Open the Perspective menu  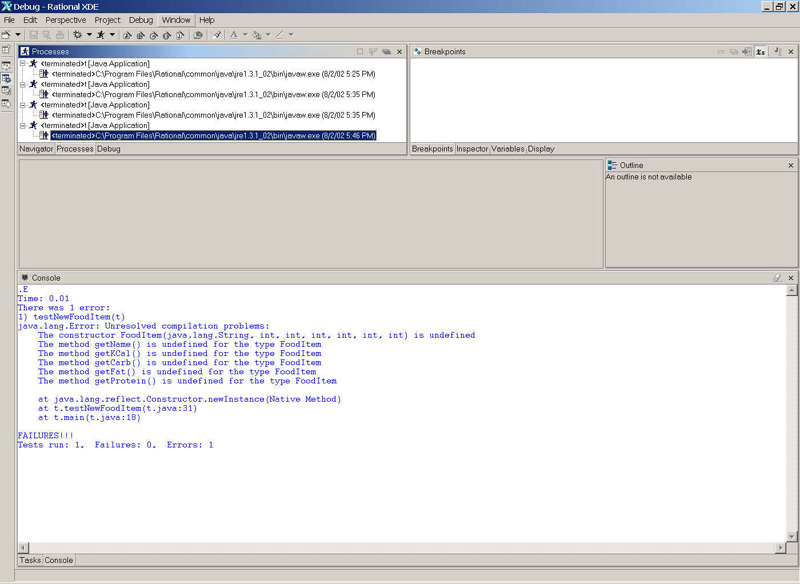coord(66,20)
